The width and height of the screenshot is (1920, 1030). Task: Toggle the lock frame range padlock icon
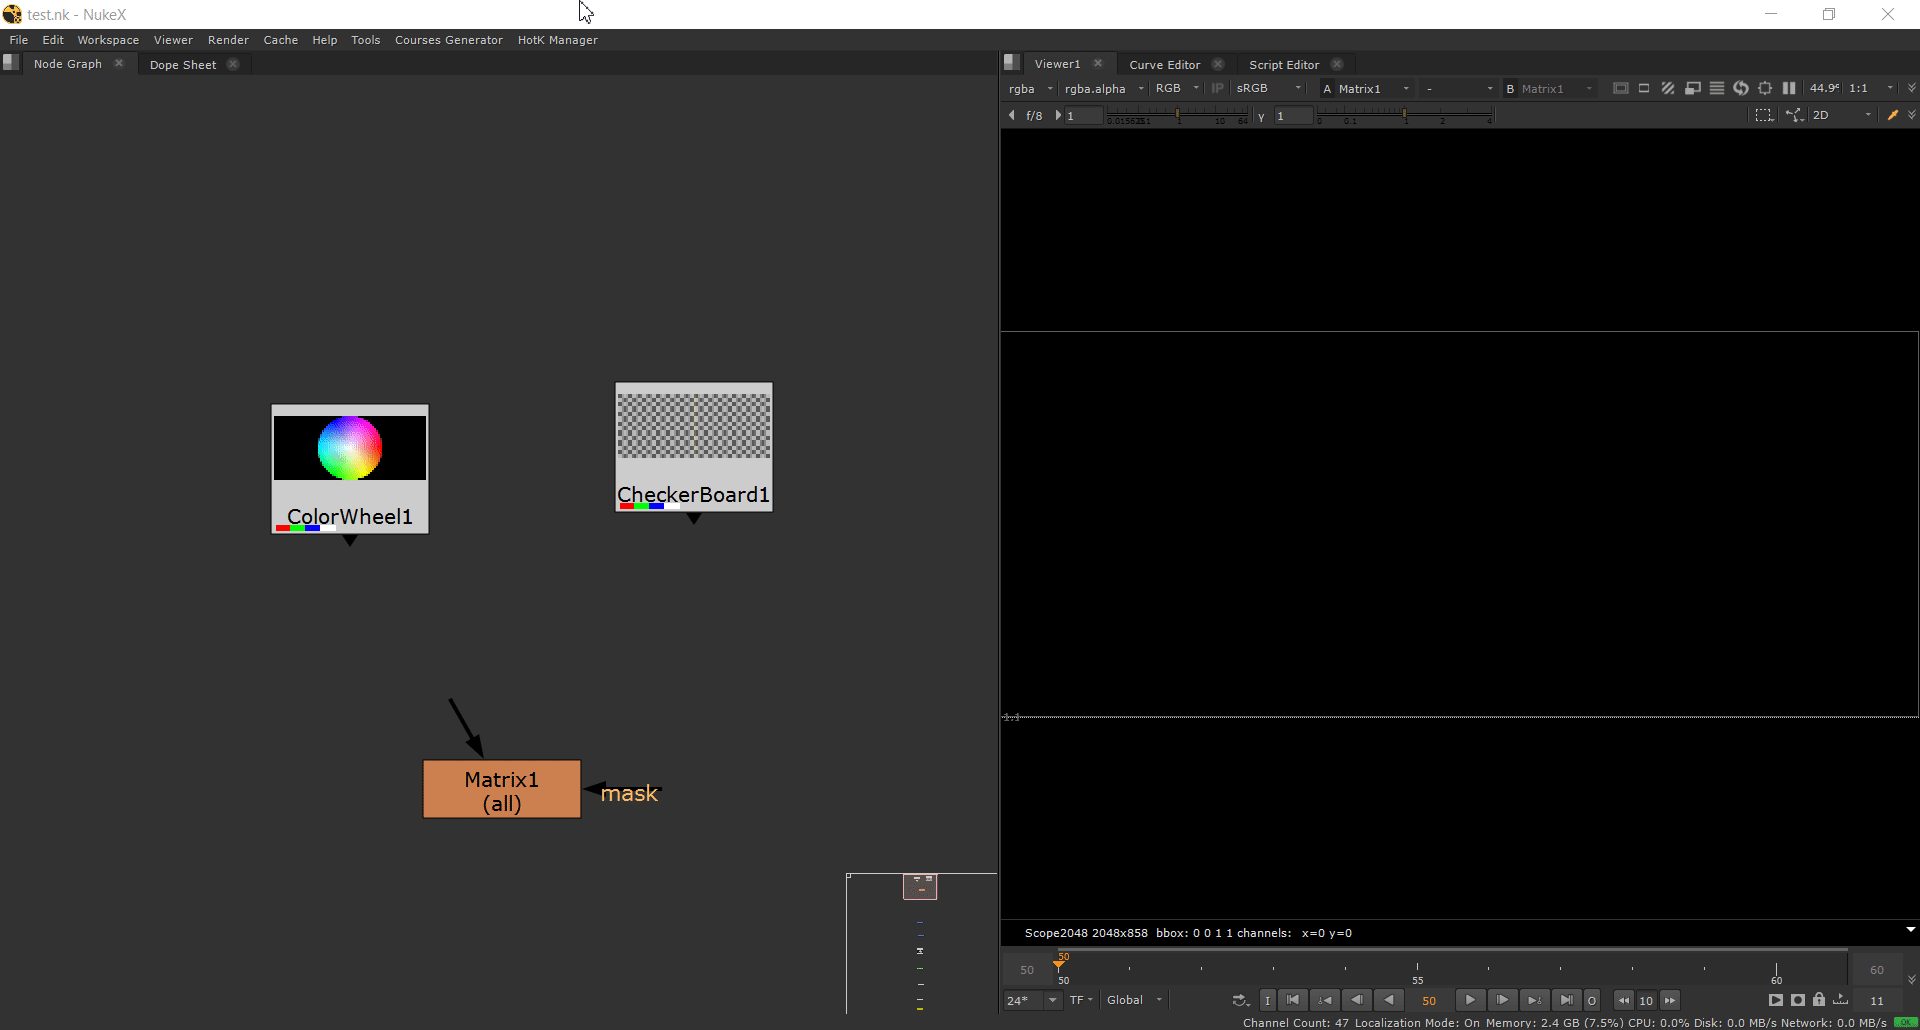1819,1000
